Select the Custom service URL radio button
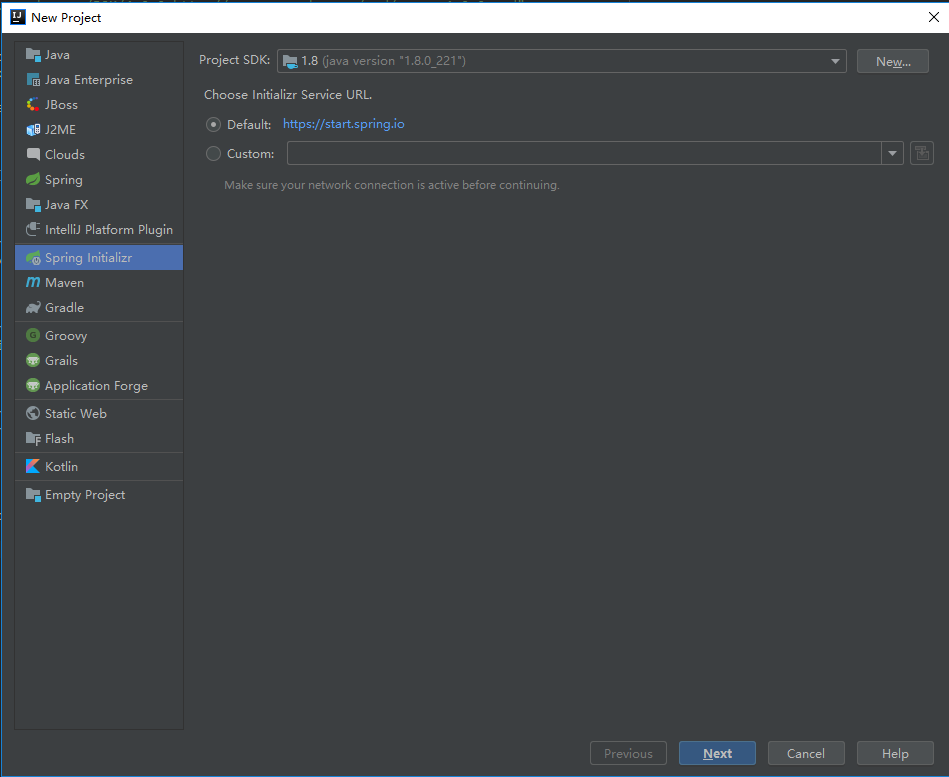Image resolution: width=949 pixels, height=777 pixels. pos(213,154)
